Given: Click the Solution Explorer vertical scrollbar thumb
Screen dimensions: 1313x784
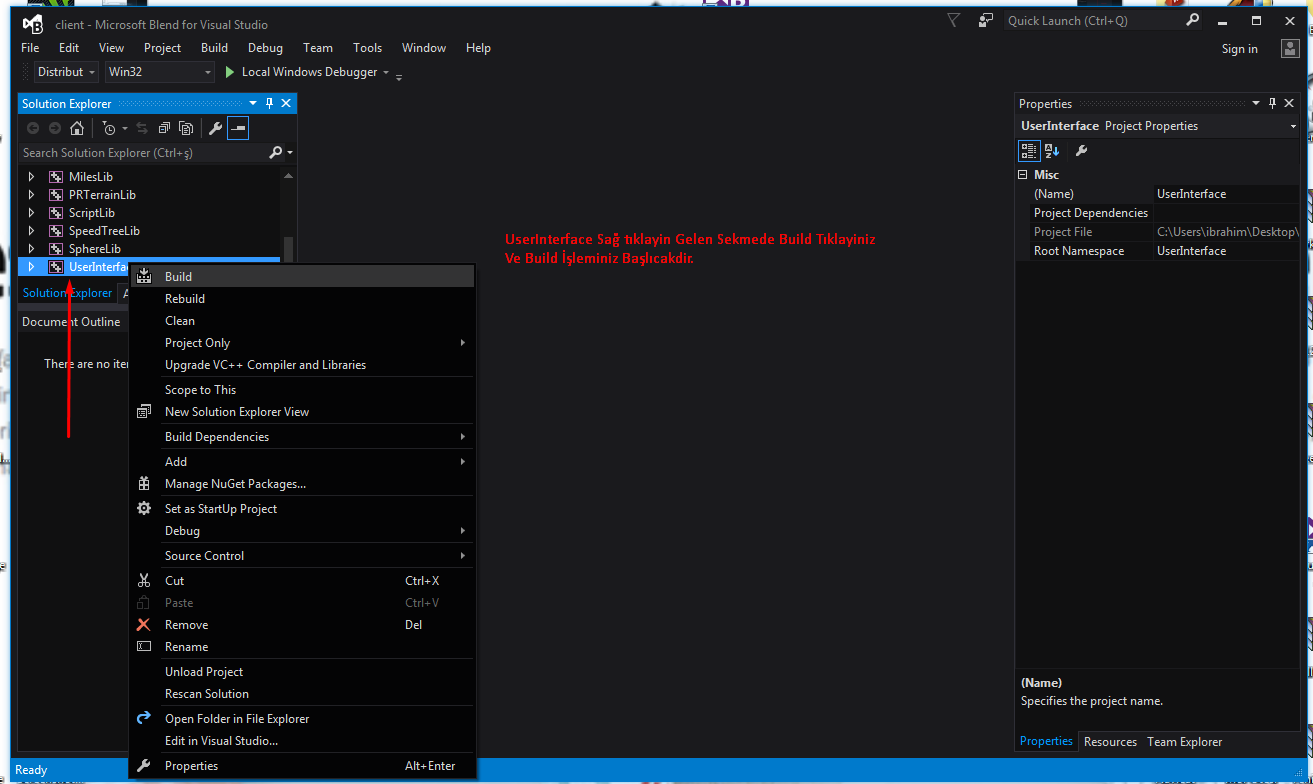Looking at the screenshot, I should click(x=289, y=249).
